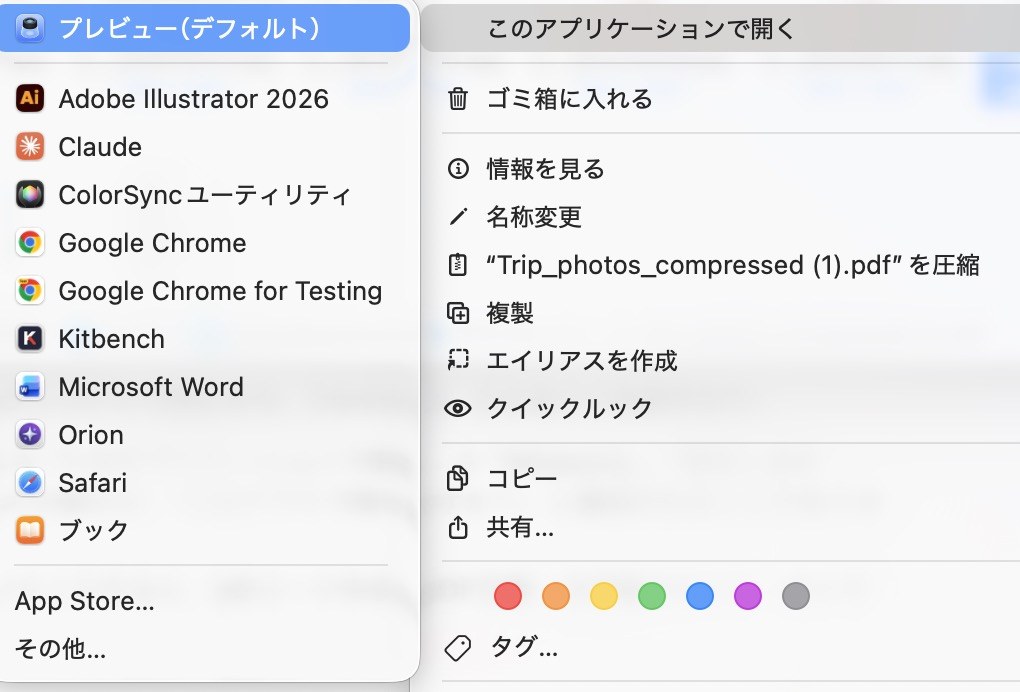Click the Chrome for Testing icon
Viewport: 1020px width, 692px height.
coord(30,291)
